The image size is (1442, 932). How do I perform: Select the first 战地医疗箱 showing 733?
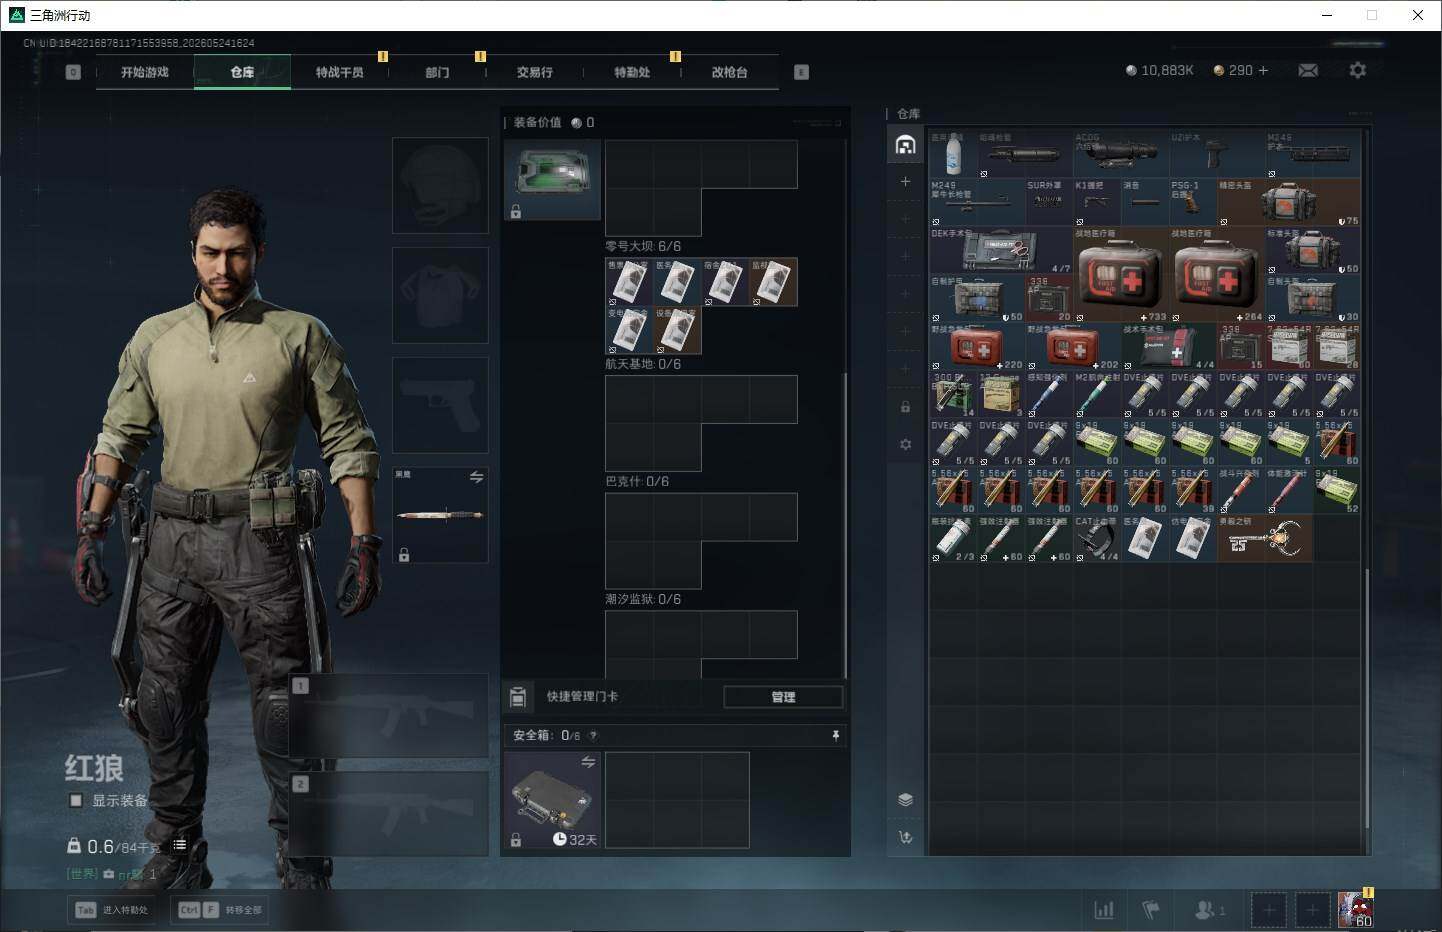coord(1120,275)
